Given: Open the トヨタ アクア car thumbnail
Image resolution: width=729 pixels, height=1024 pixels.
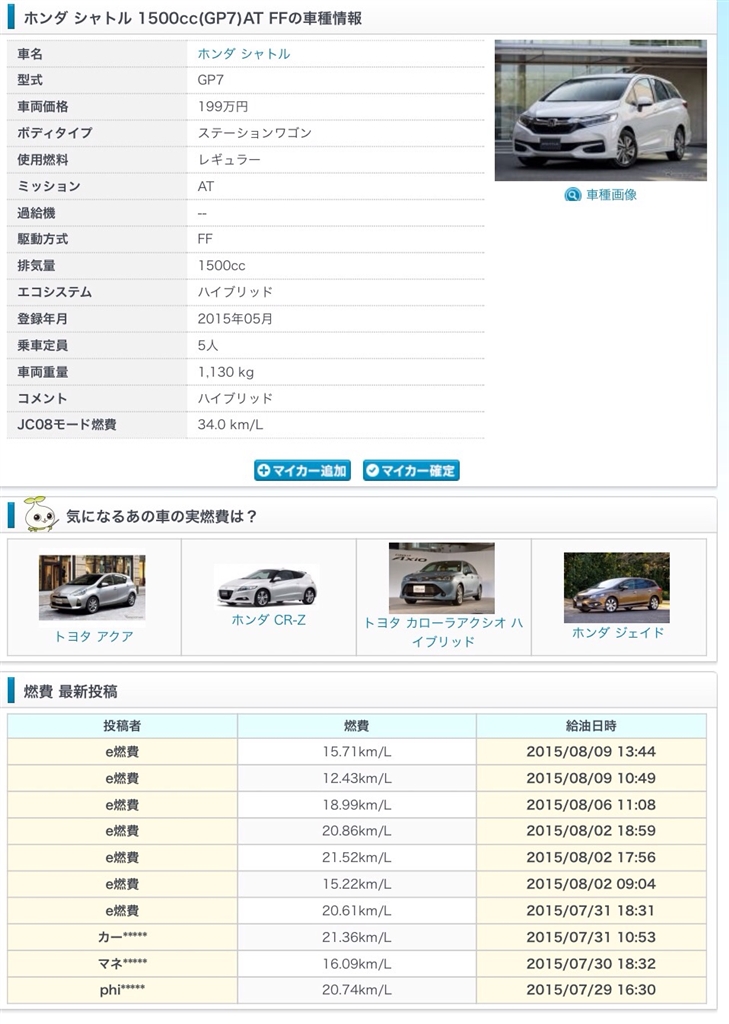Looking at the screenshot, I should (x=92, y=587).
